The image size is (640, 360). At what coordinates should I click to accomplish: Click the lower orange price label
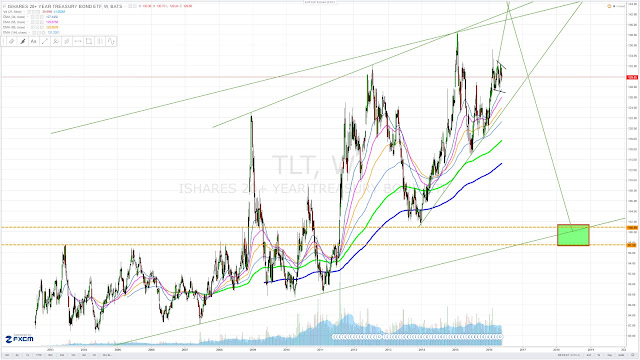click(632, 245)
